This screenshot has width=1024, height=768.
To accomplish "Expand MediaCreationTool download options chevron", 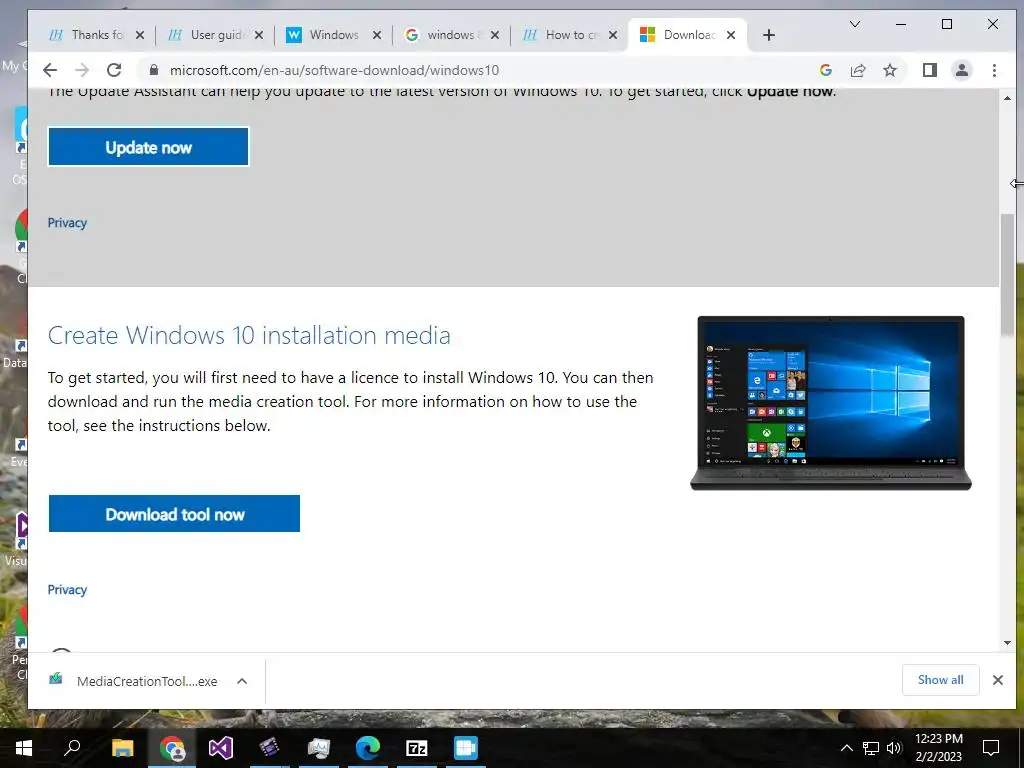I will 242,681.
